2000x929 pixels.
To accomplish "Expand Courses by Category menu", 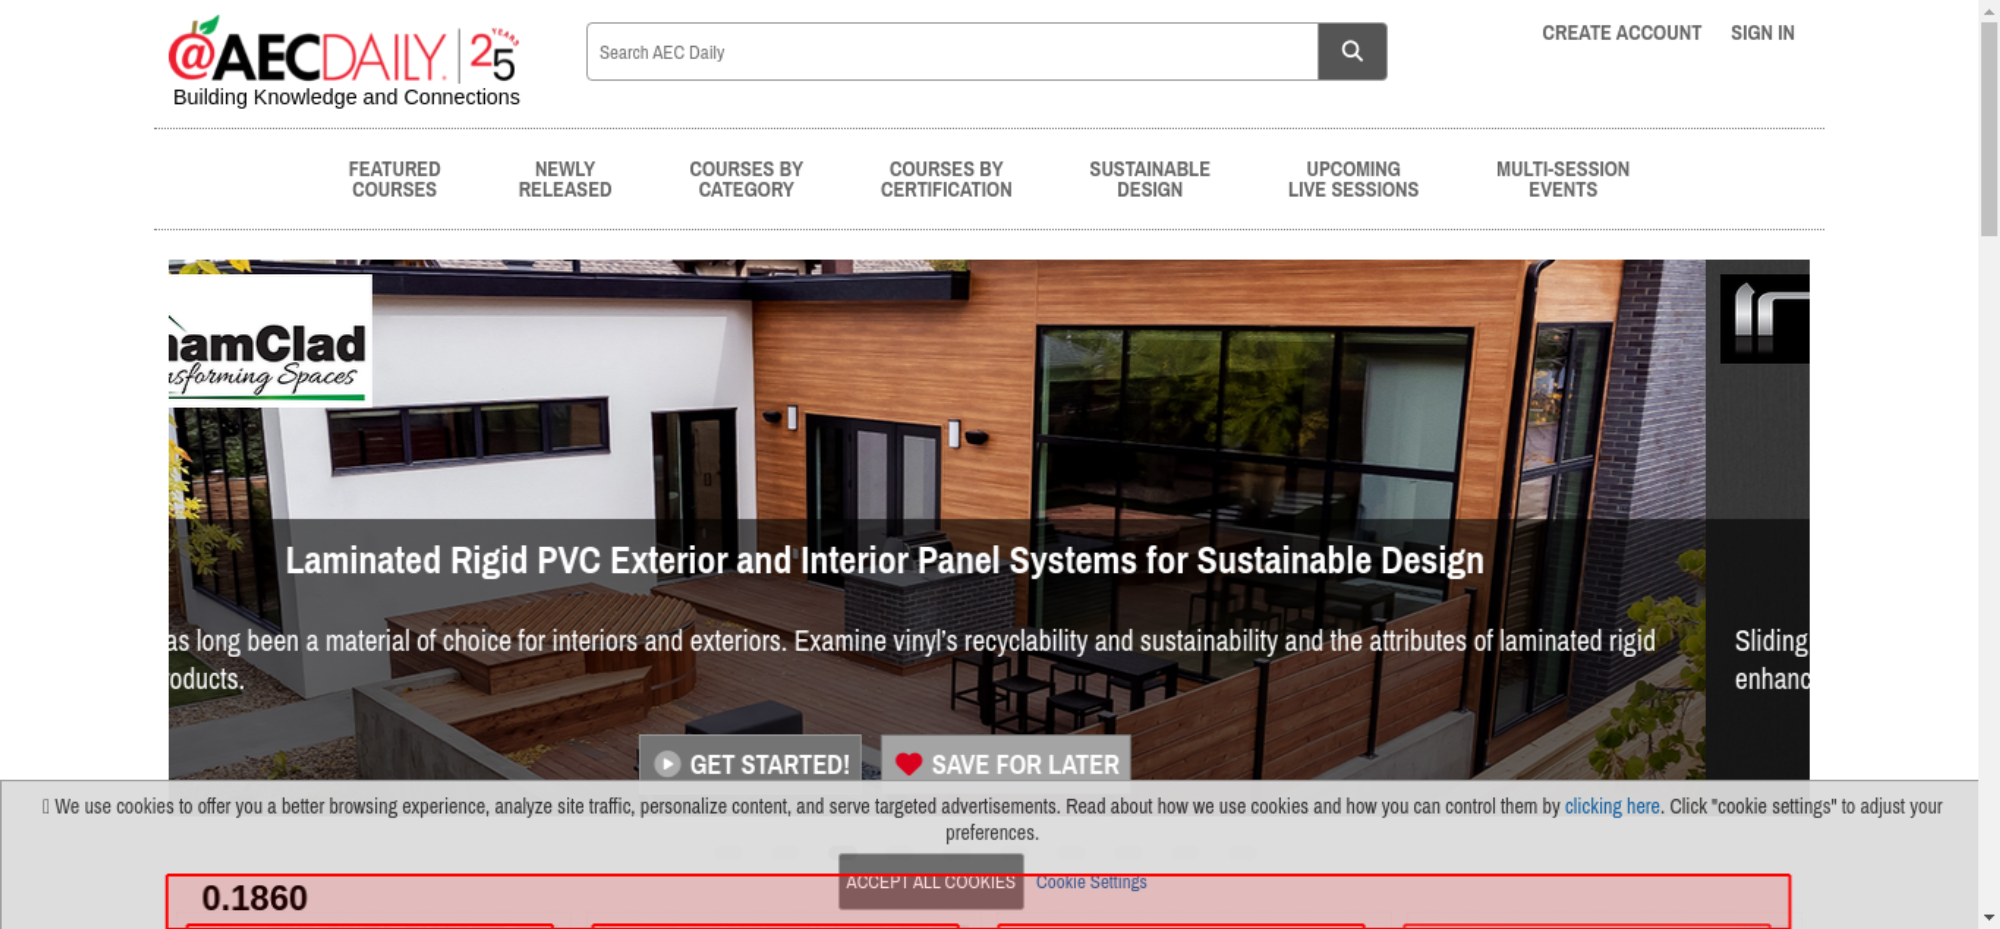I will (x=746, y=179).
